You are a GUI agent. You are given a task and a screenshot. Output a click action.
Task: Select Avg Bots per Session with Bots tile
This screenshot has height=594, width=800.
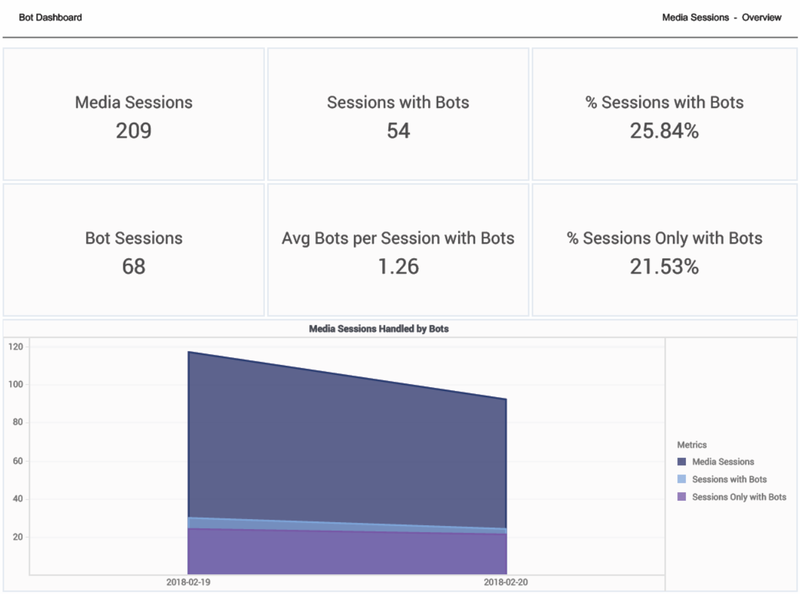(x=398, y=250)
